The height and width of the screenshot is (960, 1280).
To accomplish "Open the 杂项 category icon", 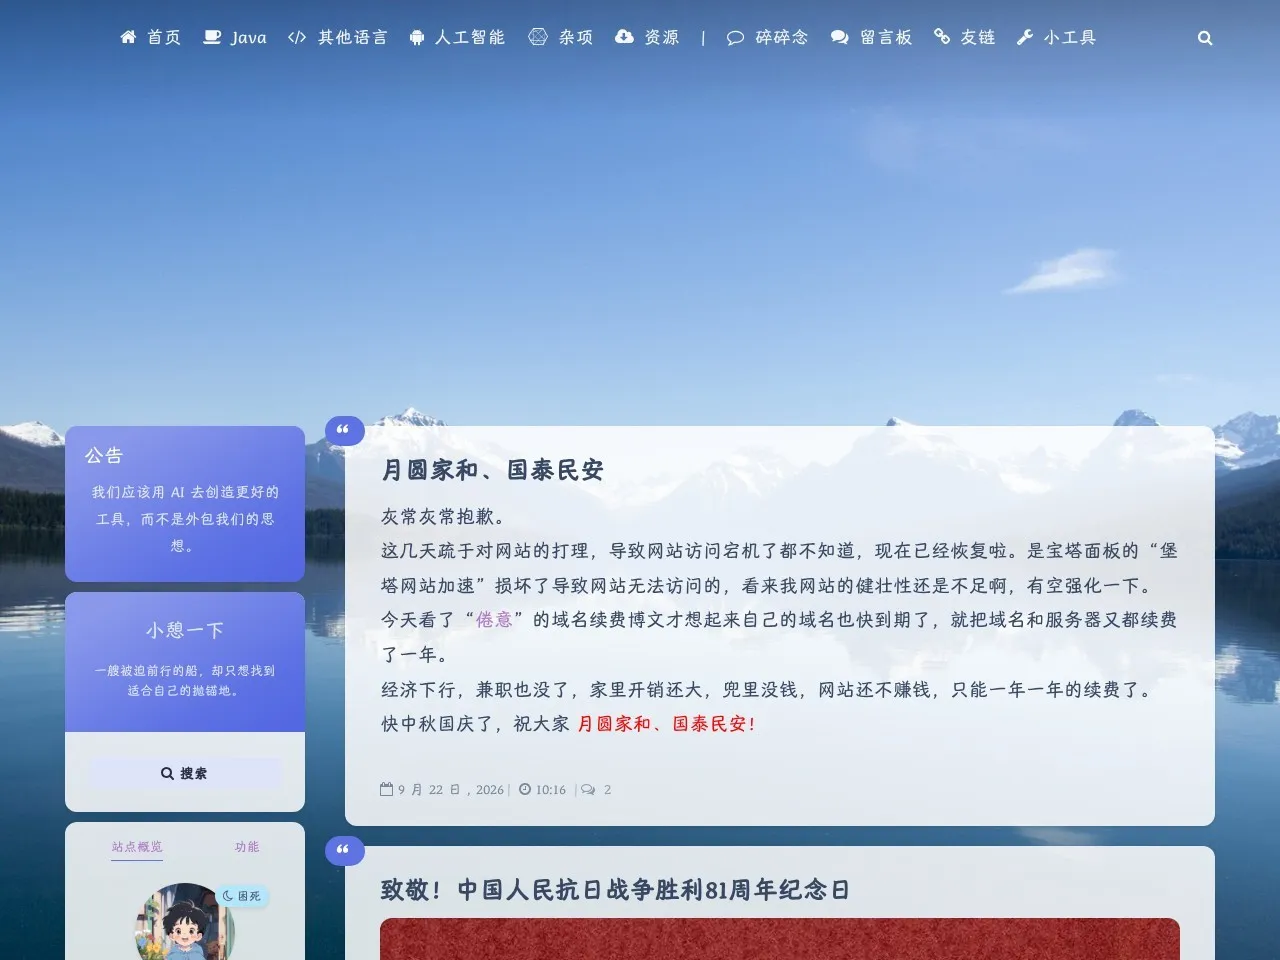I will (x=538, y=37).
